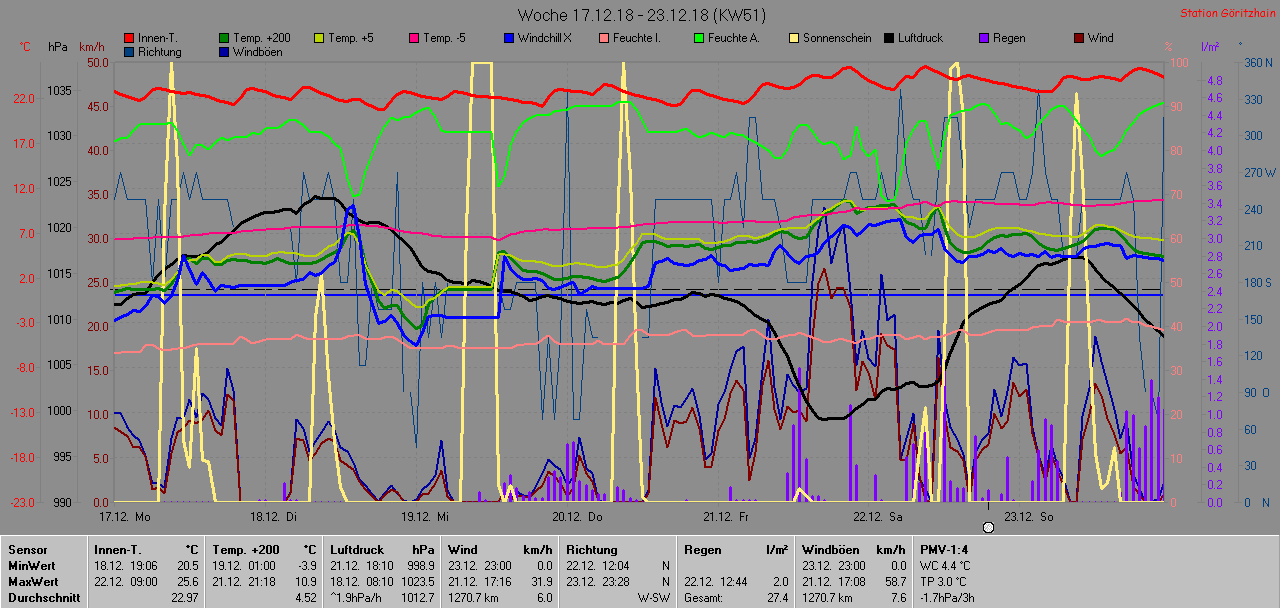Click the dark red Wind legend swatch
This screenshot has width=1280, height=608.
point(1079,38)
